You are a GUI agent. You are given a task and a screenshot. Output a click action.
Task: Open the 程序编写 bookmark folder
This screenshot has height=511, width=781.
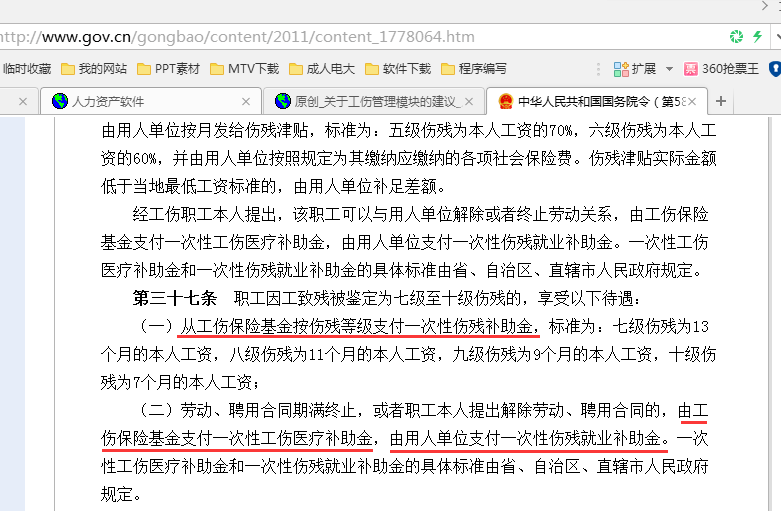(474, 69)
